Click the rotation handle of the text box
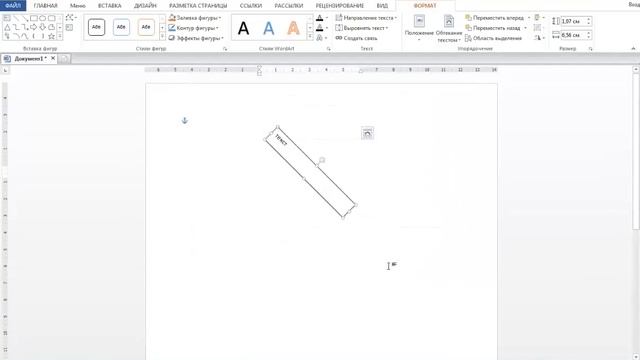The width and height of the screenshot is (640, 360). (322, 160)
